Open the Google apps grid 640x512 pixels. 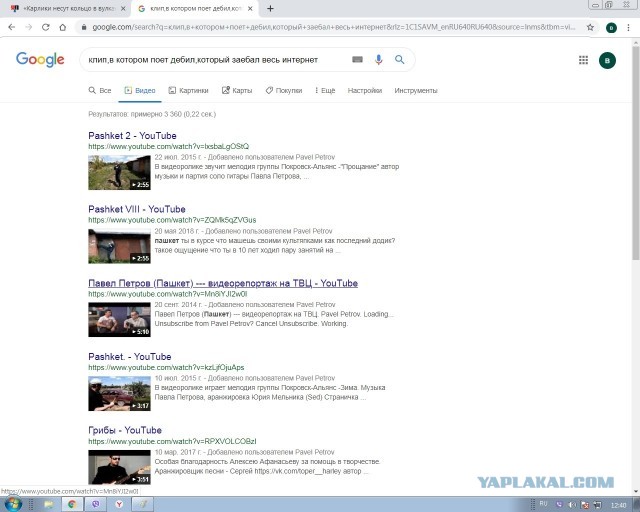pyautogui.click(x=584, y=60)
